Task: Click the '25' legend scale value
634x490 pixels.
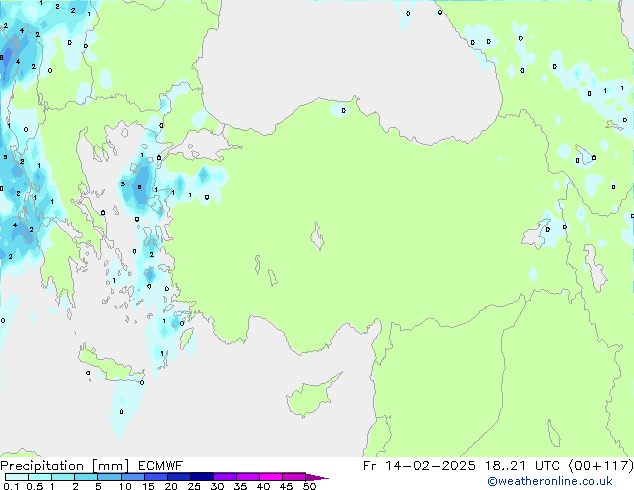Action: point(194,486)
